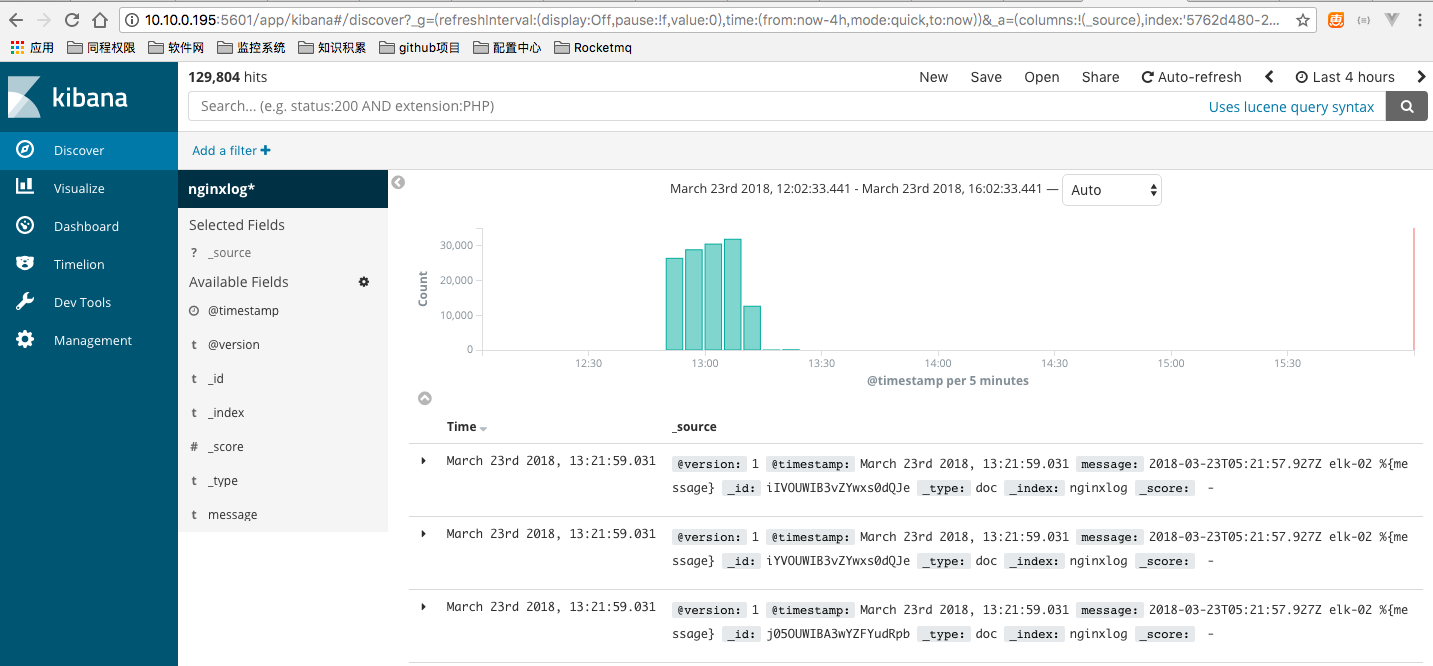
Task: Open Timelion mask icon
Action: coord(25,263)
